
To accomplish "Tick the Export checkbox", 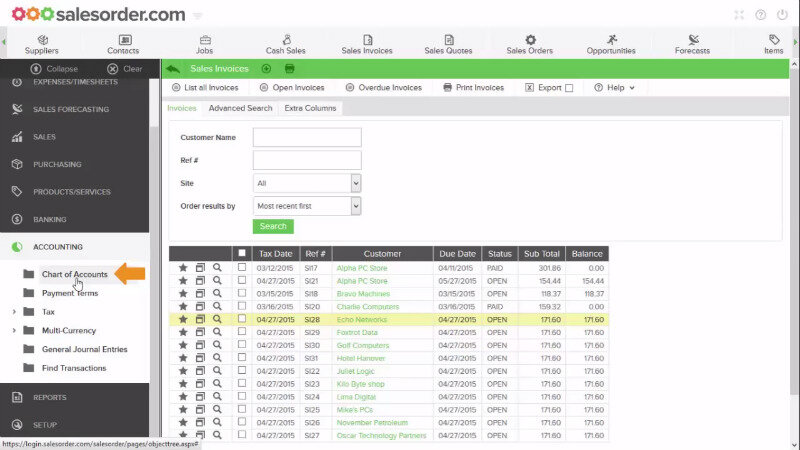I will [x=569, y=88].
